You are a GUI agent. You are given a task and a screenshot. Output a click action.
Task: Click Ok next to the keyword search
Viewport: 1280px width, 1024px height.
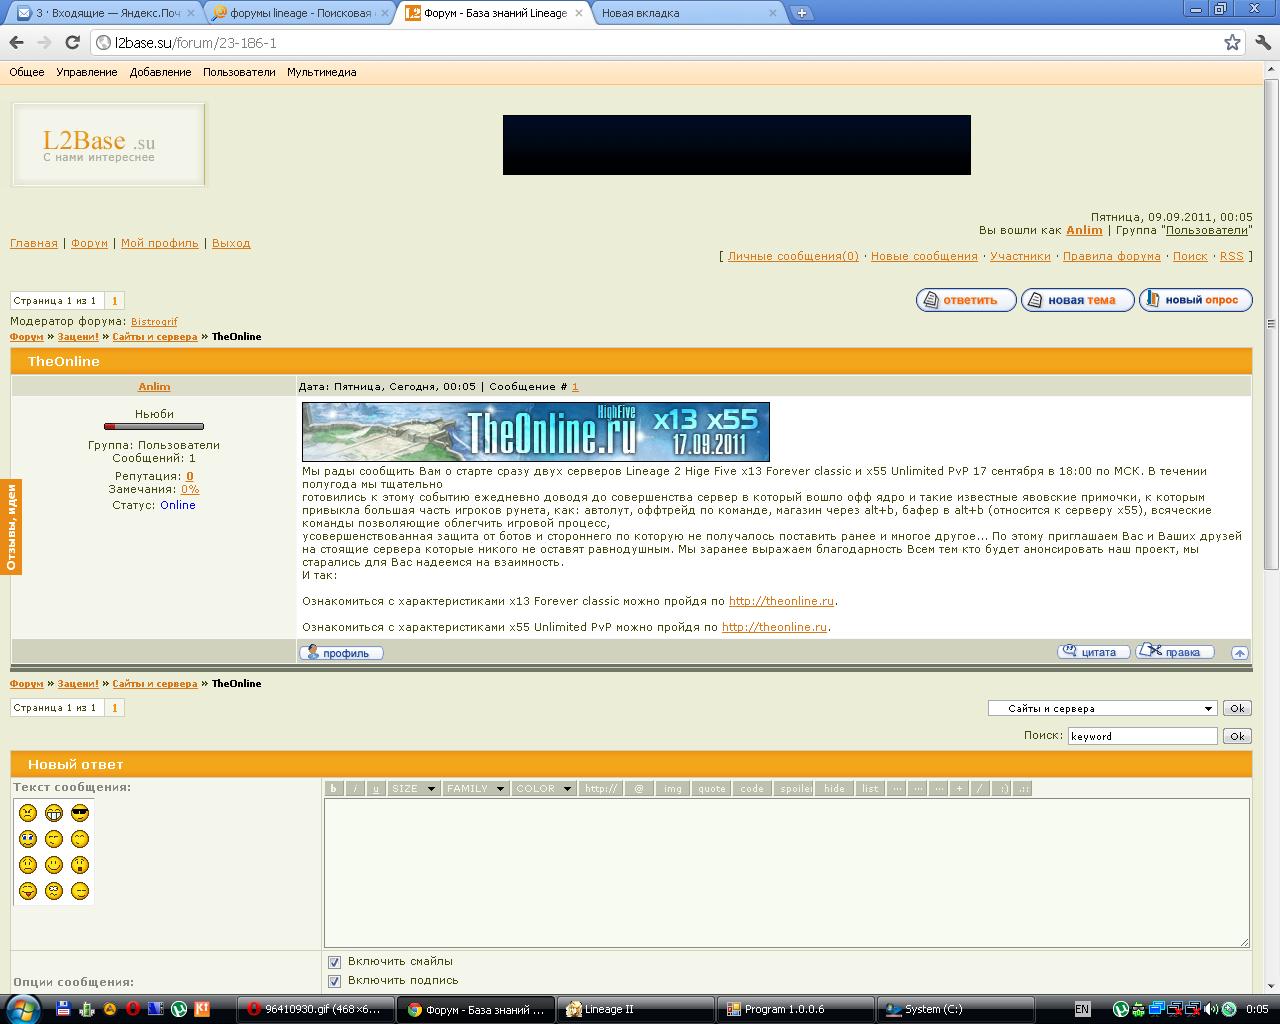click(x=1237, y=736)
